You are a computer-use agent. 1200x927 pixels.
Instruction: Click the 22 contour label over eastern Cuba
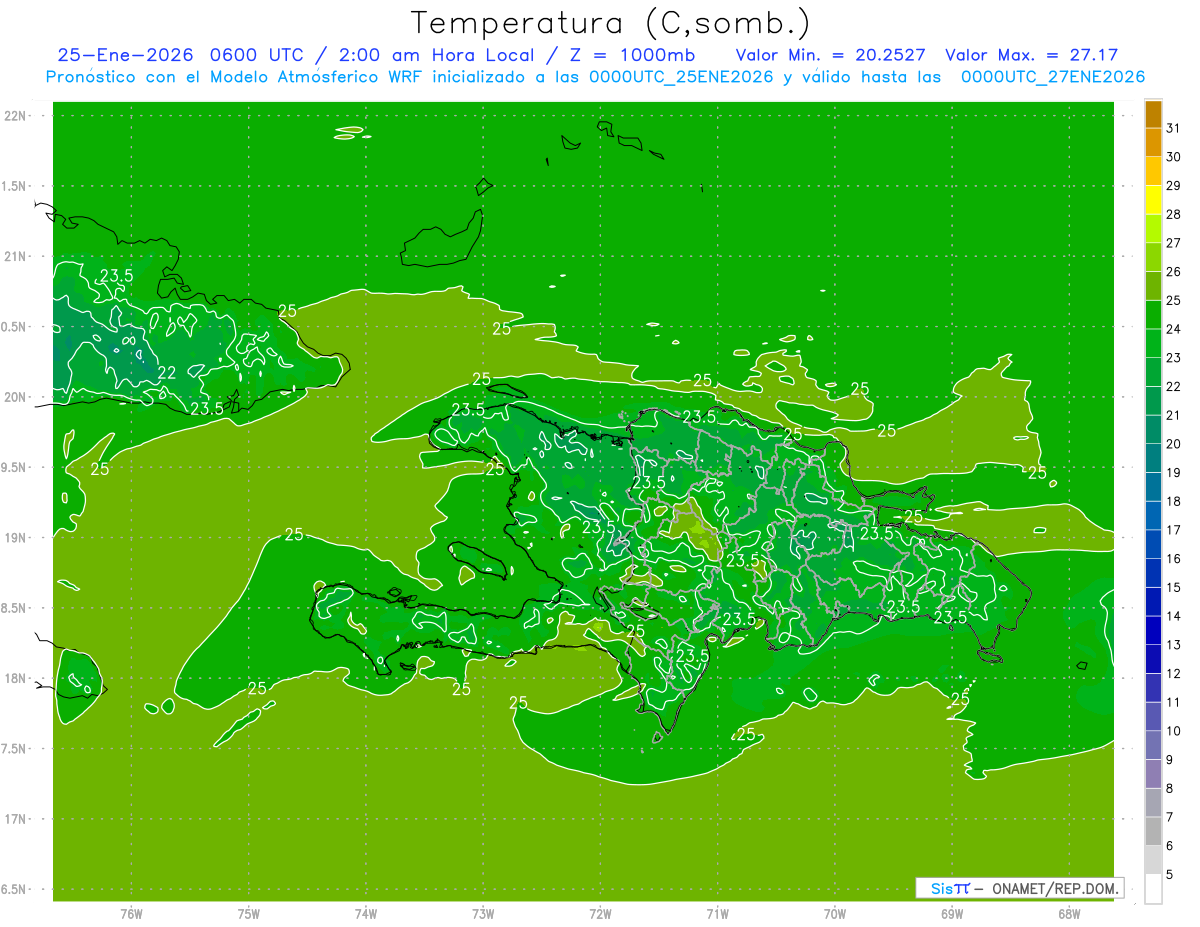click(167, 373)
